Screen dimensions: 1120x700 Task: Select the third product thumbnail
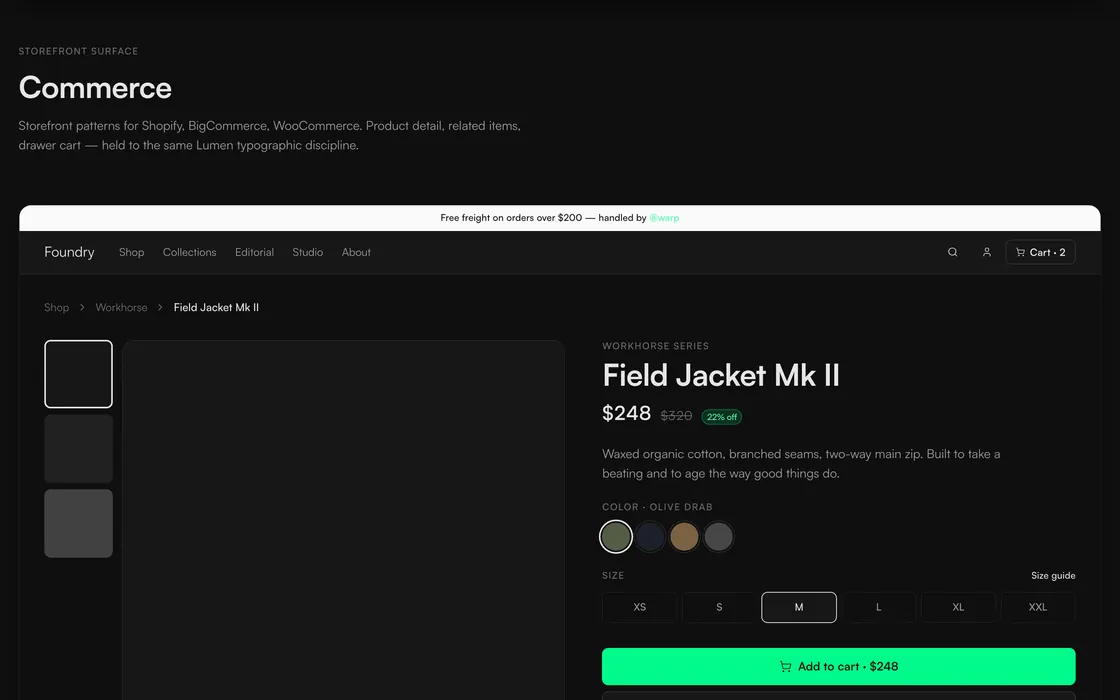[79, 524]
